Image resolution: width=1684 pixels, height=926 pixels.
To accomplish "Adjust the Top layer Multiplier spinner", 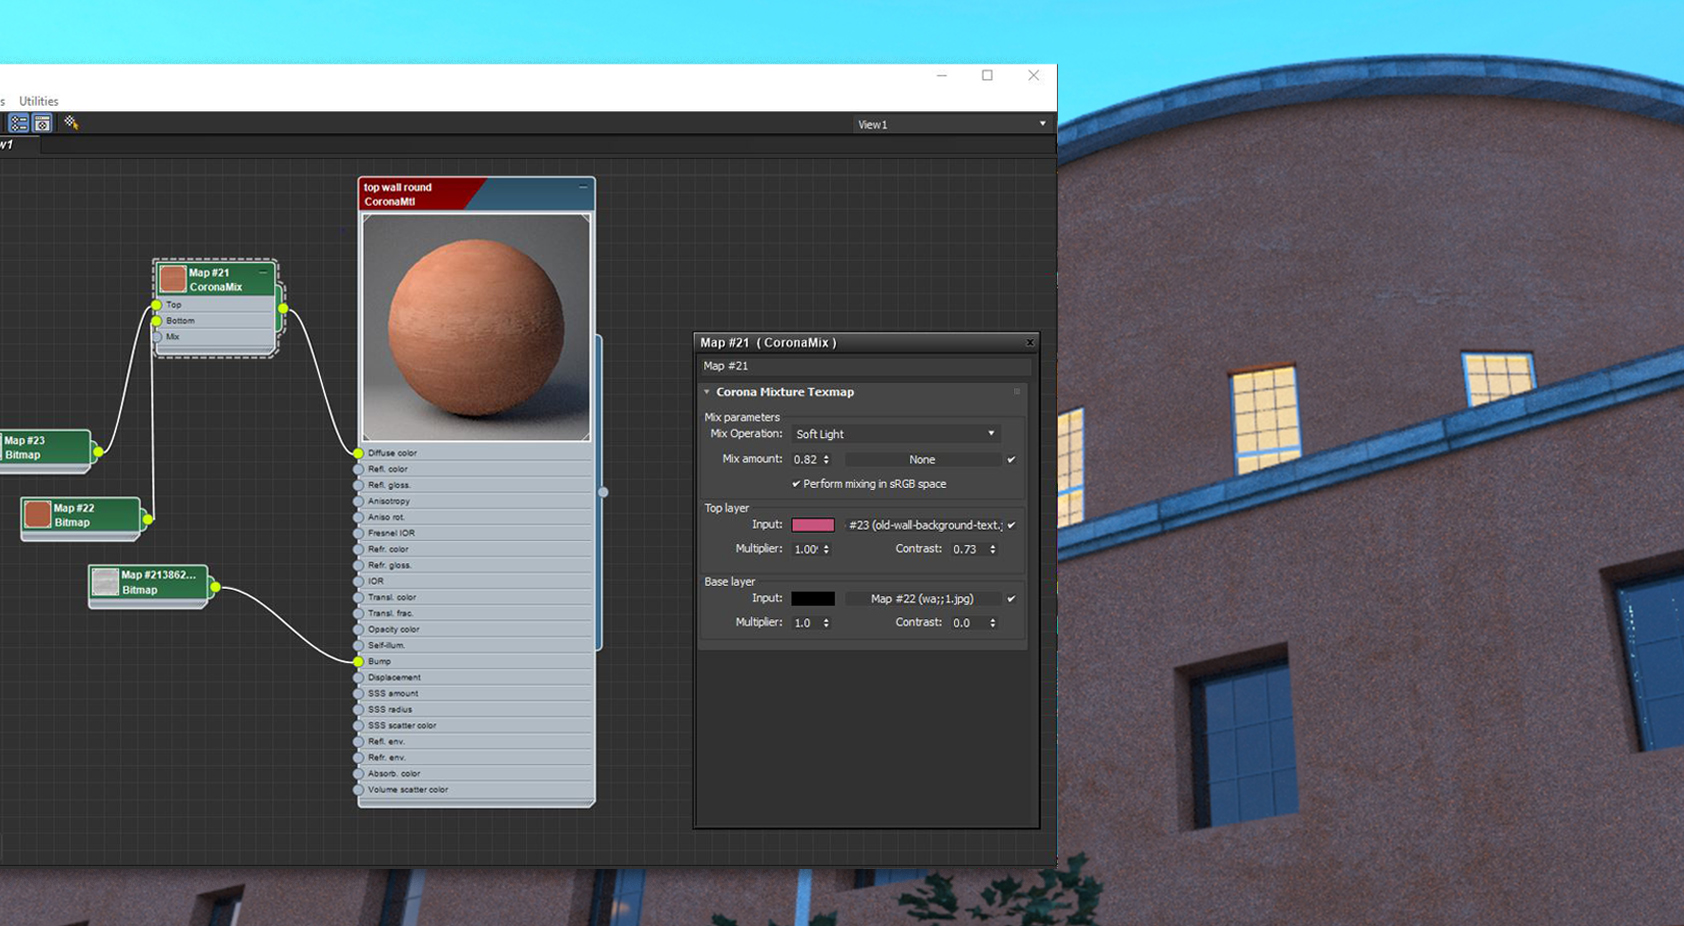I will click(826, 549).
